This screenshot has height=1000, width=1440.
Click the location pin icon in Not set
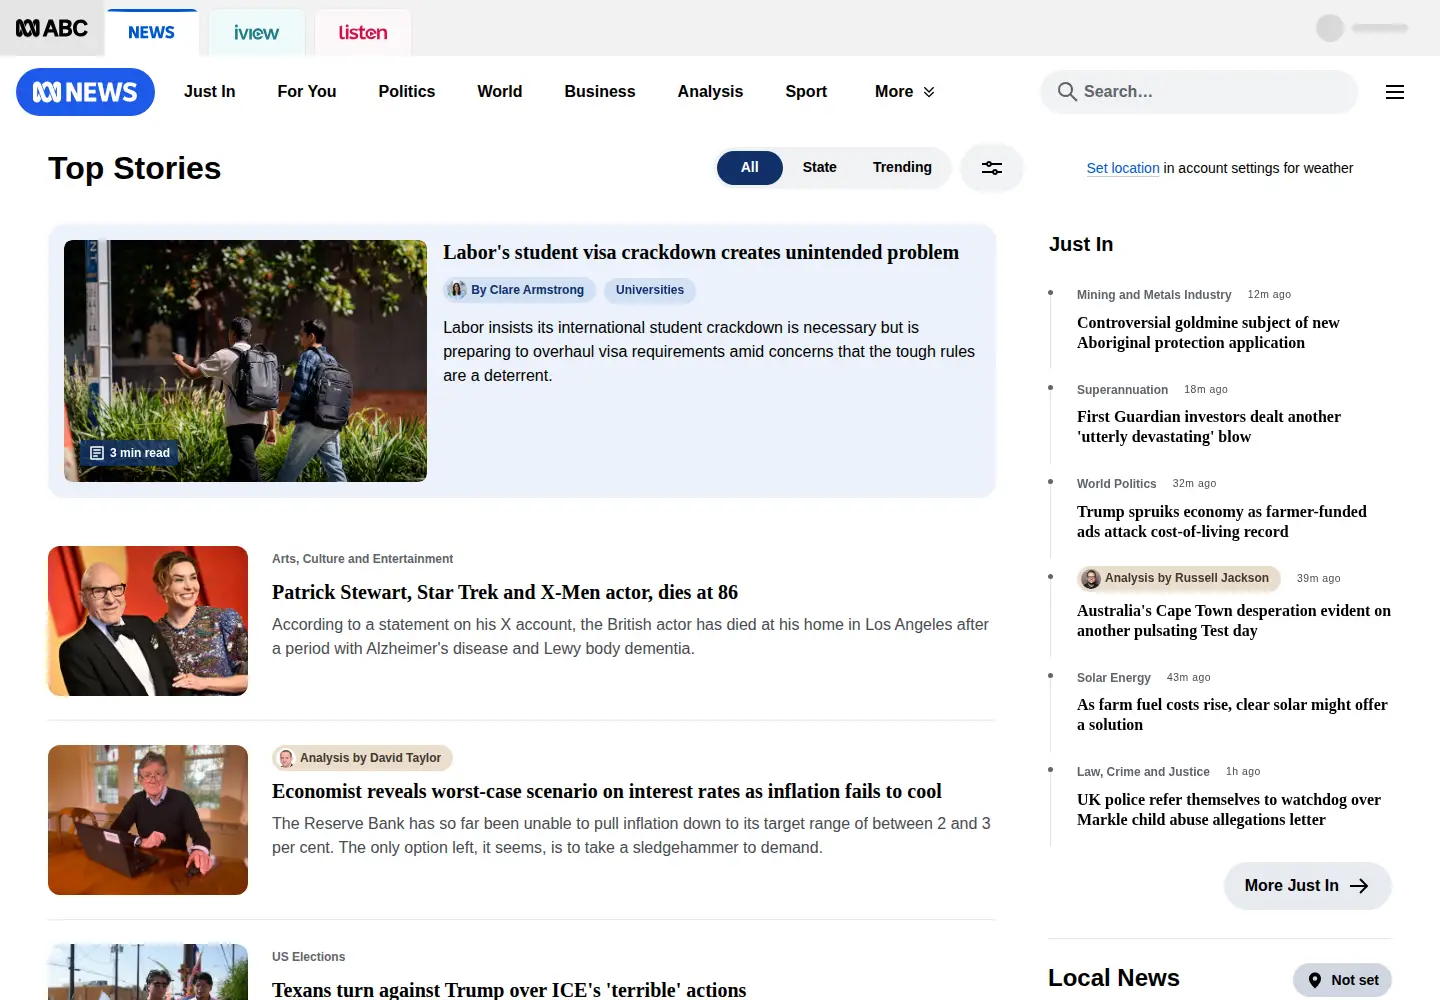[x=1315, y=980]
